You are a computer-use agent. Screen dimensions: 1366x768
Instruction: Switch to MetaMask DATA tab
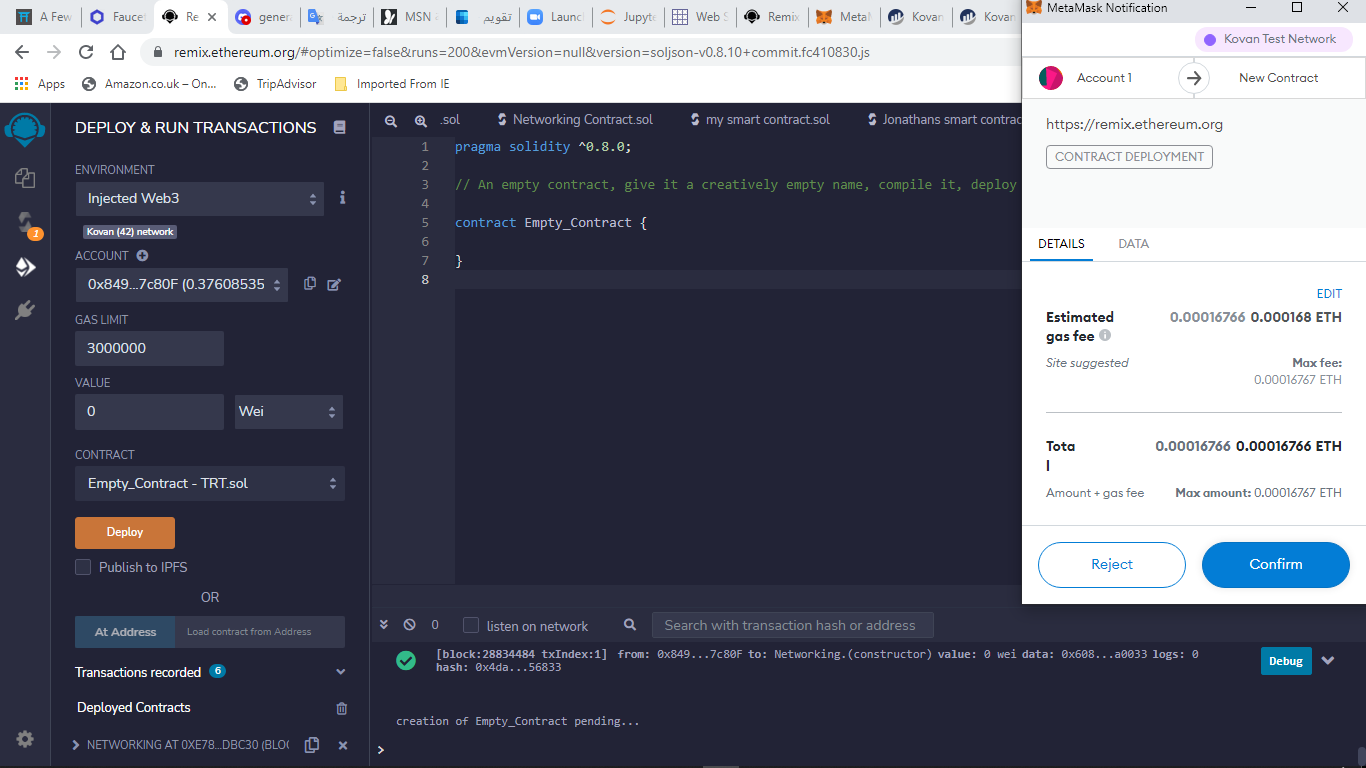click(1133, 244)
